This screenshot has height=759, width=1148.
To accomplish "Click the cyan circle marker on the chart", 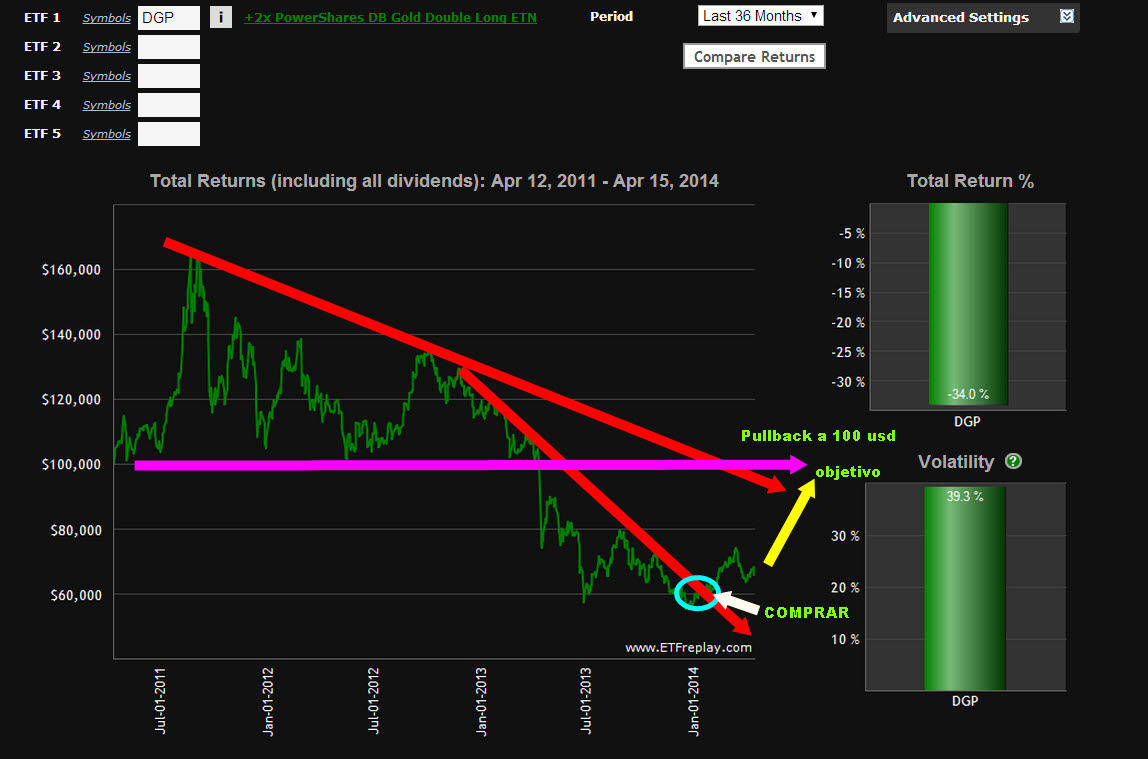I will click(697, 592).
